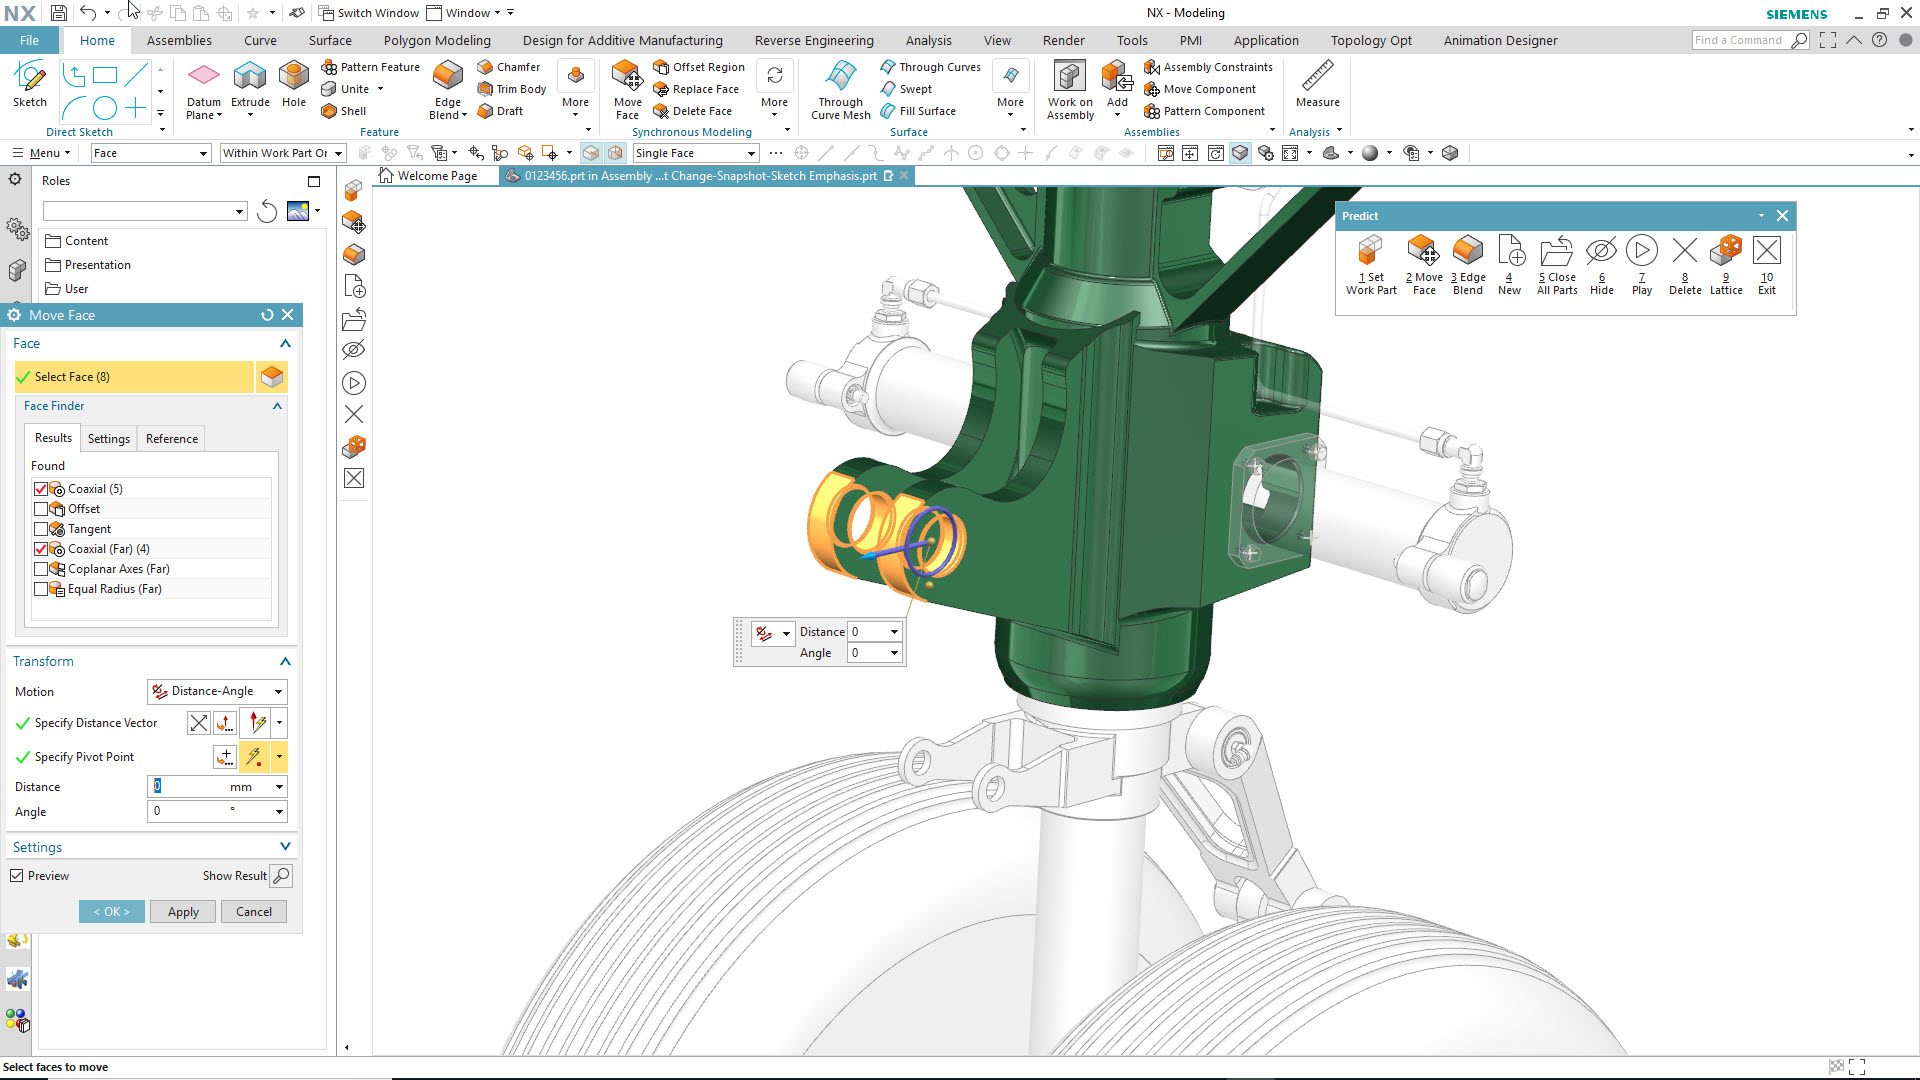
Task: Click Show Result magnifier icon
Action: (282, 876)
